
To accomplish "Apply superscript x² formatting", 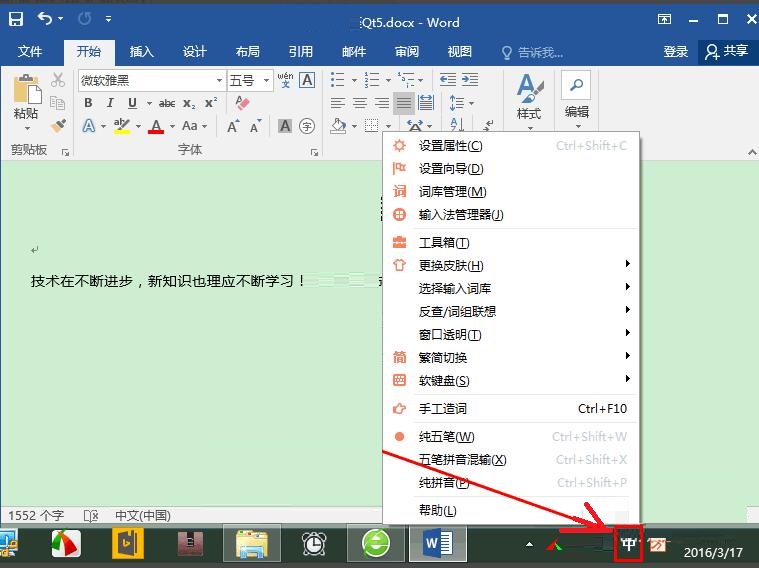I will pyautogui.click(x=211, y=103).
